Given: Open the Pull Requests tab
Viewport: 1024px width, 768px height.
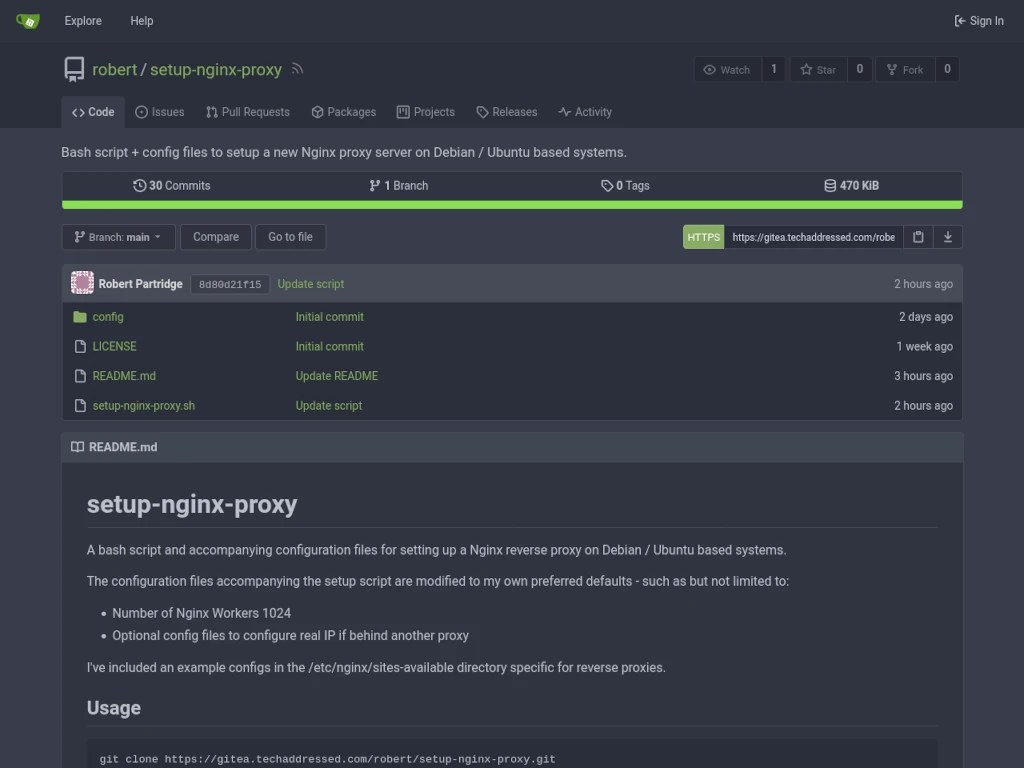Looking at the screenshot, I should (x=248, y=112).
